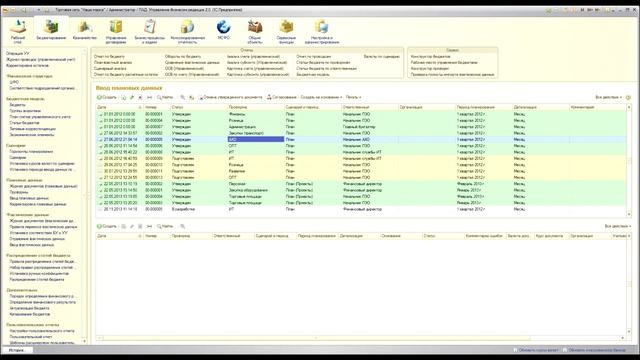Open the МСФО globe section
640x360 pixels.
click(224, 30)
